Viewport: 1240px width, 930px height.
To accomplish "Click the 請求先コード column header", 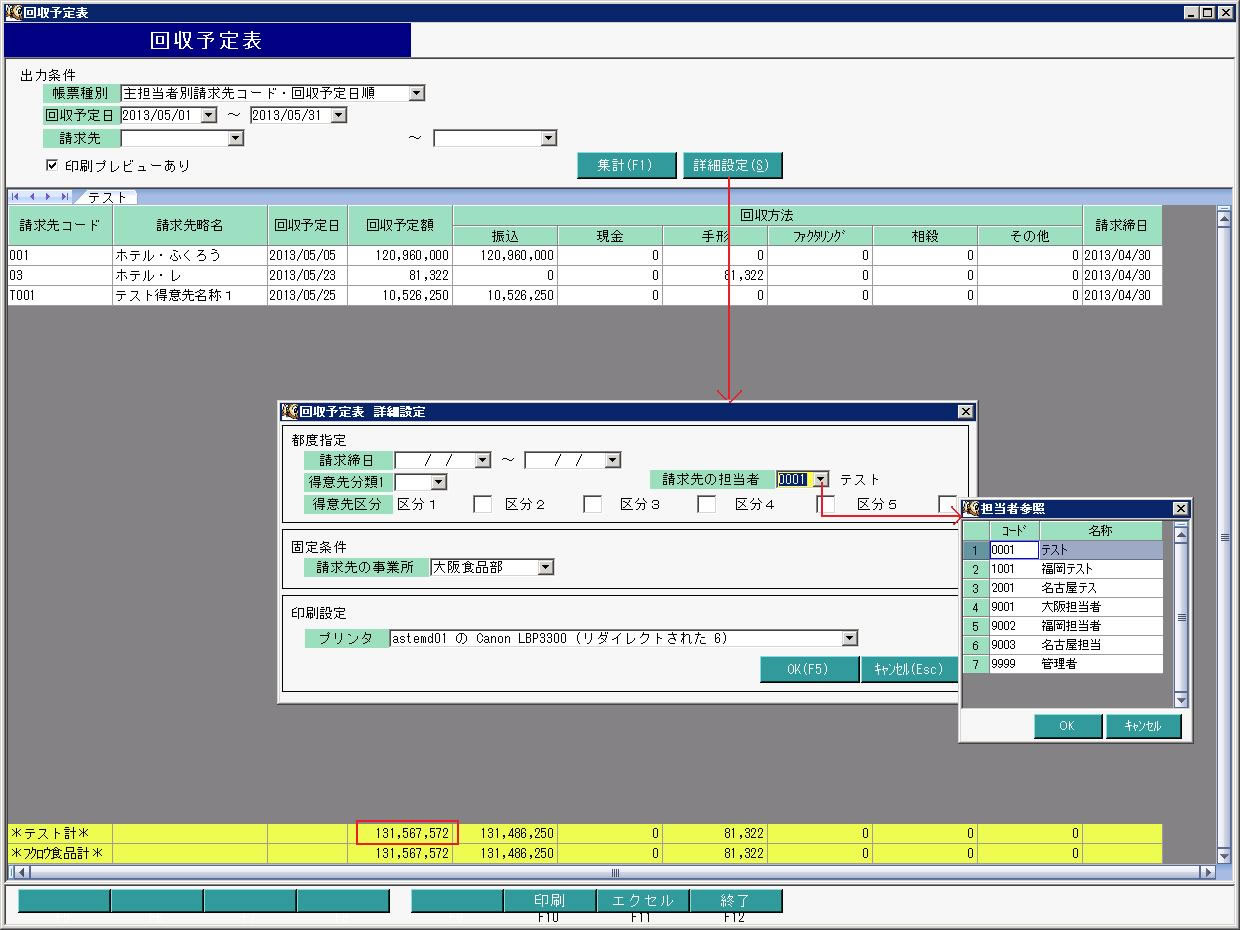I will (60, 225).
